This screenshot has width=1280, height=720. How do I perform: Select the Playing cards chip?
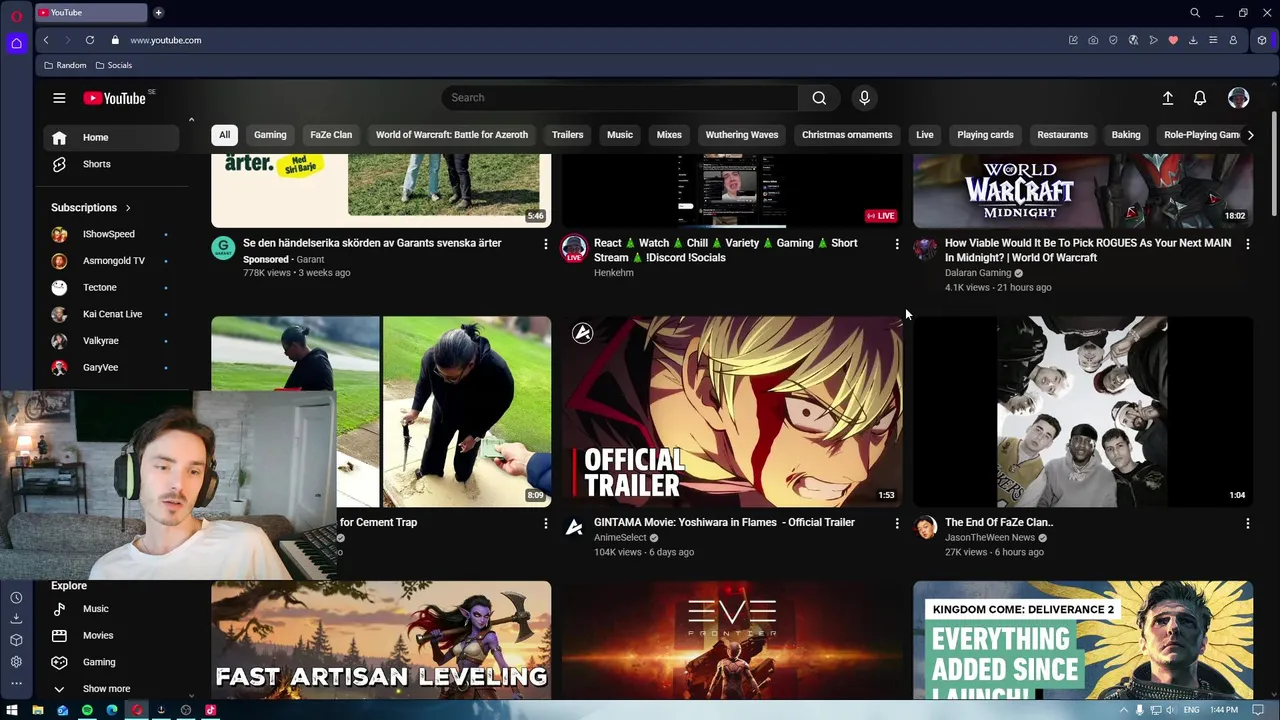pos(985,135)
